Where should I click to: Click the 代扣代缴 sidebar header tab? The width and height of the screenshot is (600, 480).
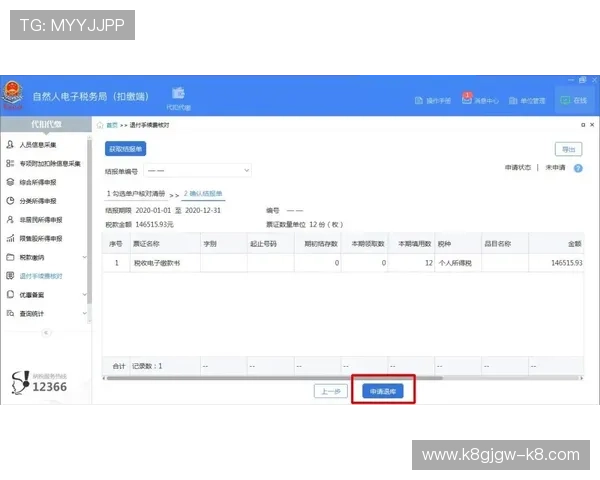[46, 124]
